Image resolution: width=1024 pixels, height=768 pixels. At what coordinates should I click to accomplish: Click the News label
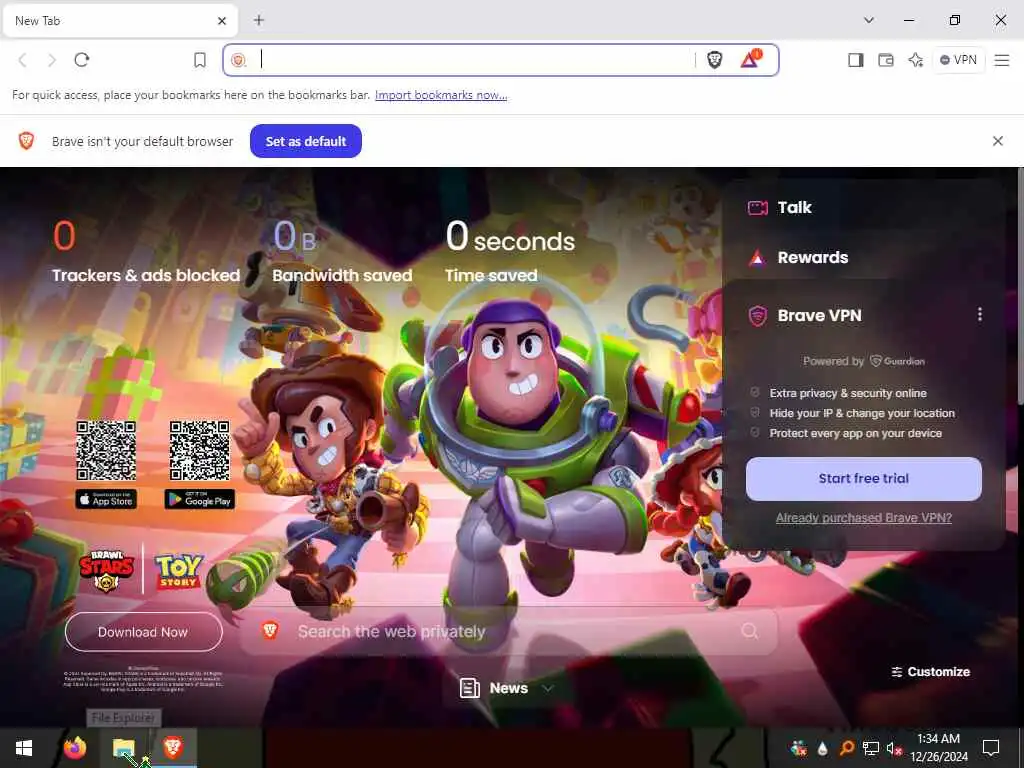click(508, 688)
